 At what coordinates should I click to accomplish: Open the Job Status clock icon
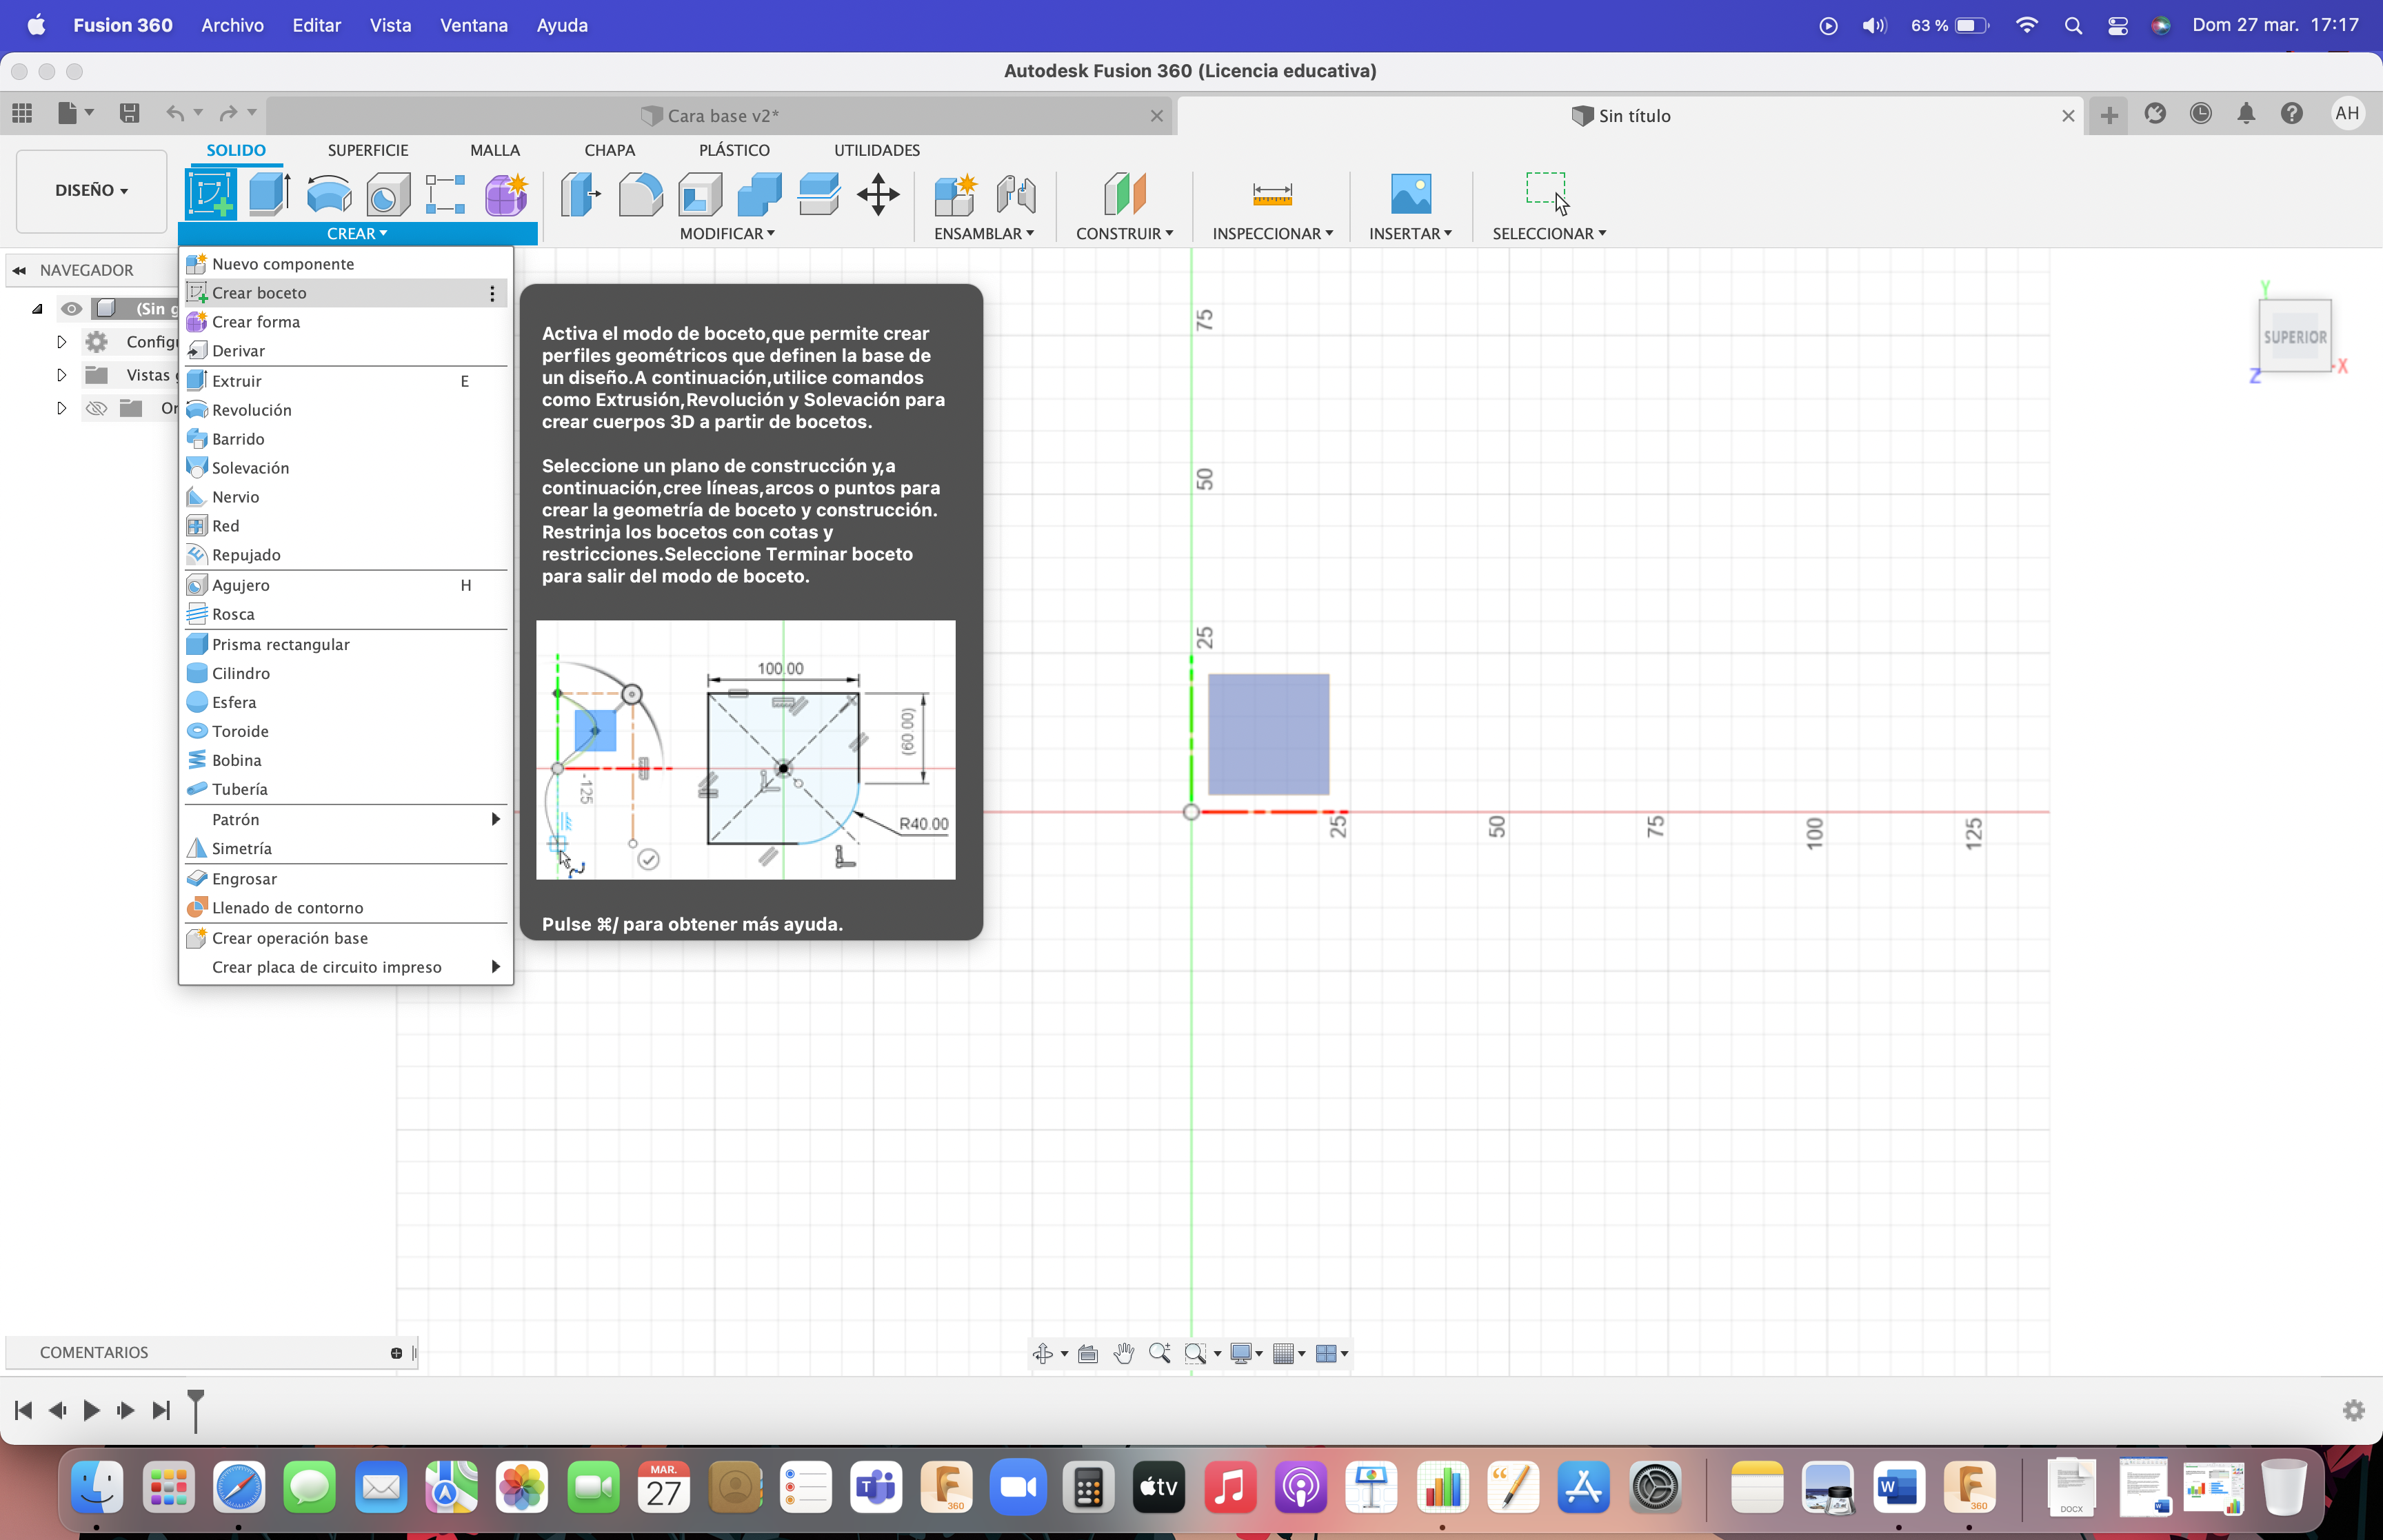[2200, 114]
